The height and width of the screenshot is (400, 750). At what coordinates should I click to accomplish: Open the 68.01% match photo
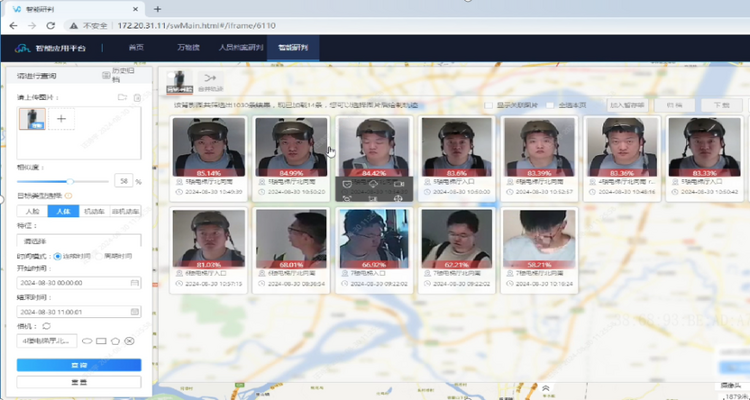292,238
